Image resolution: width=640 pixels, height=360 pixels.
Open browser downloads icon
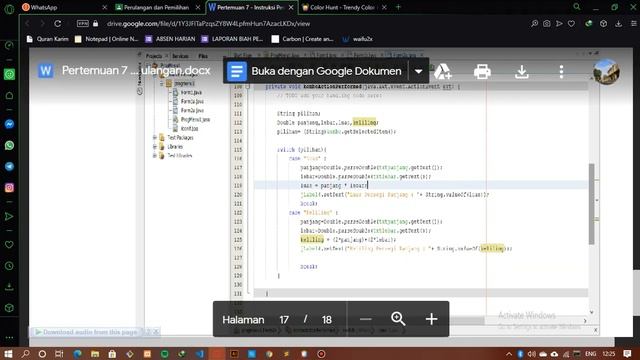[618, 24]
